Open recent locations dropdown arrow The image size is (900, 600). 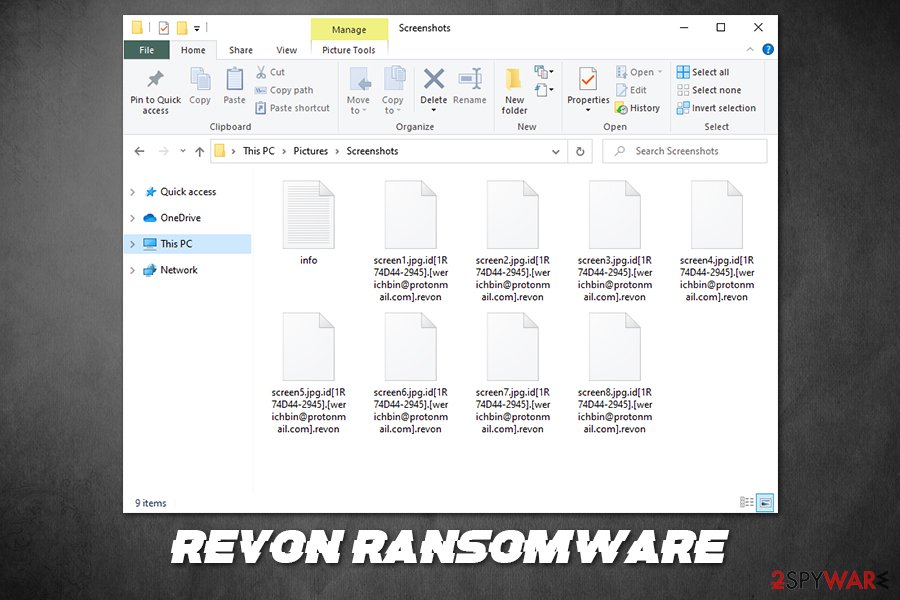(x=183, y=151)
